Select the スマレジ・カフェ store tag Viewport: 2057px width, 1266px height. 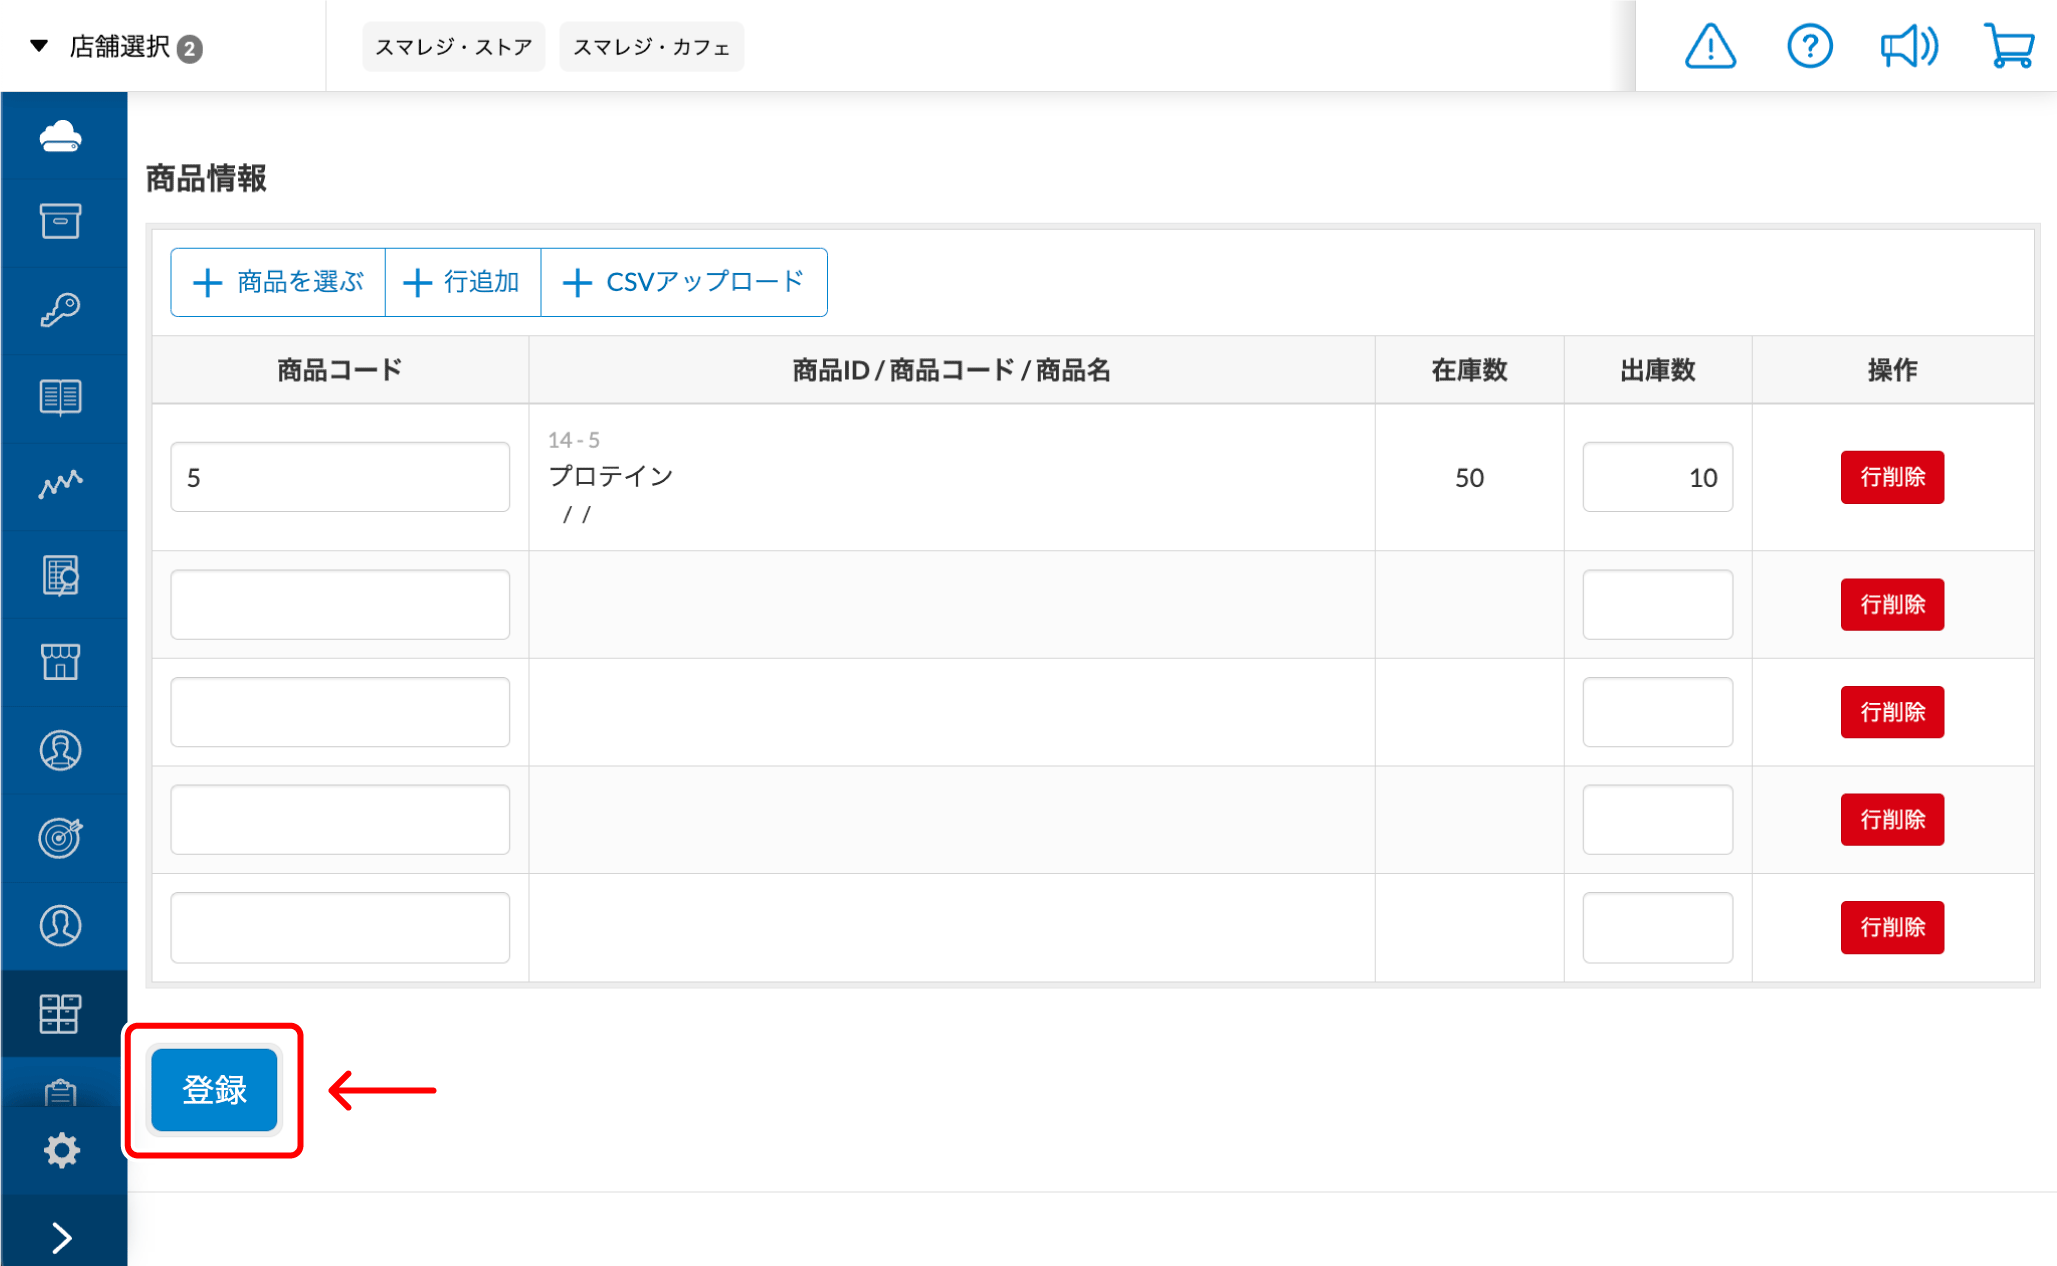(651, 47)
